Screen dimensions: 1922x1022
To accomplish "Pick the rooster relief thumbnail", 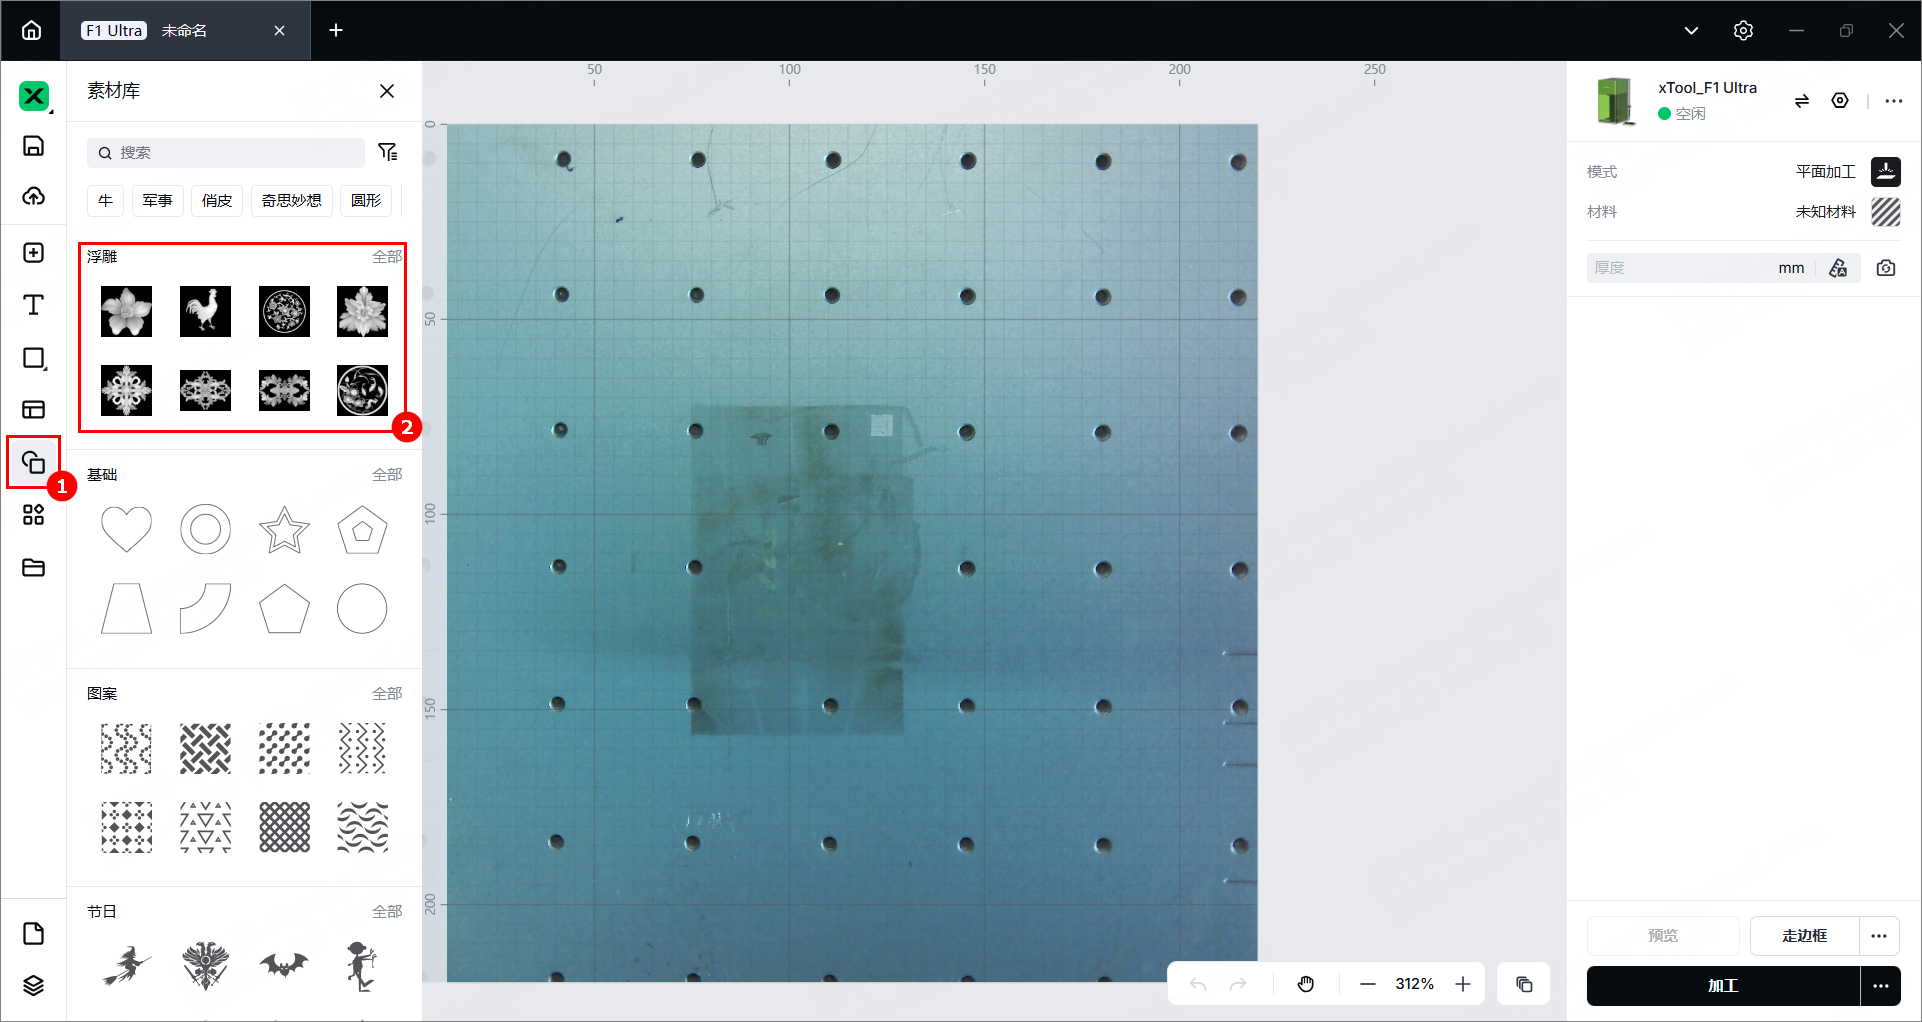I will pyautogui.click(x=205, y=311).
